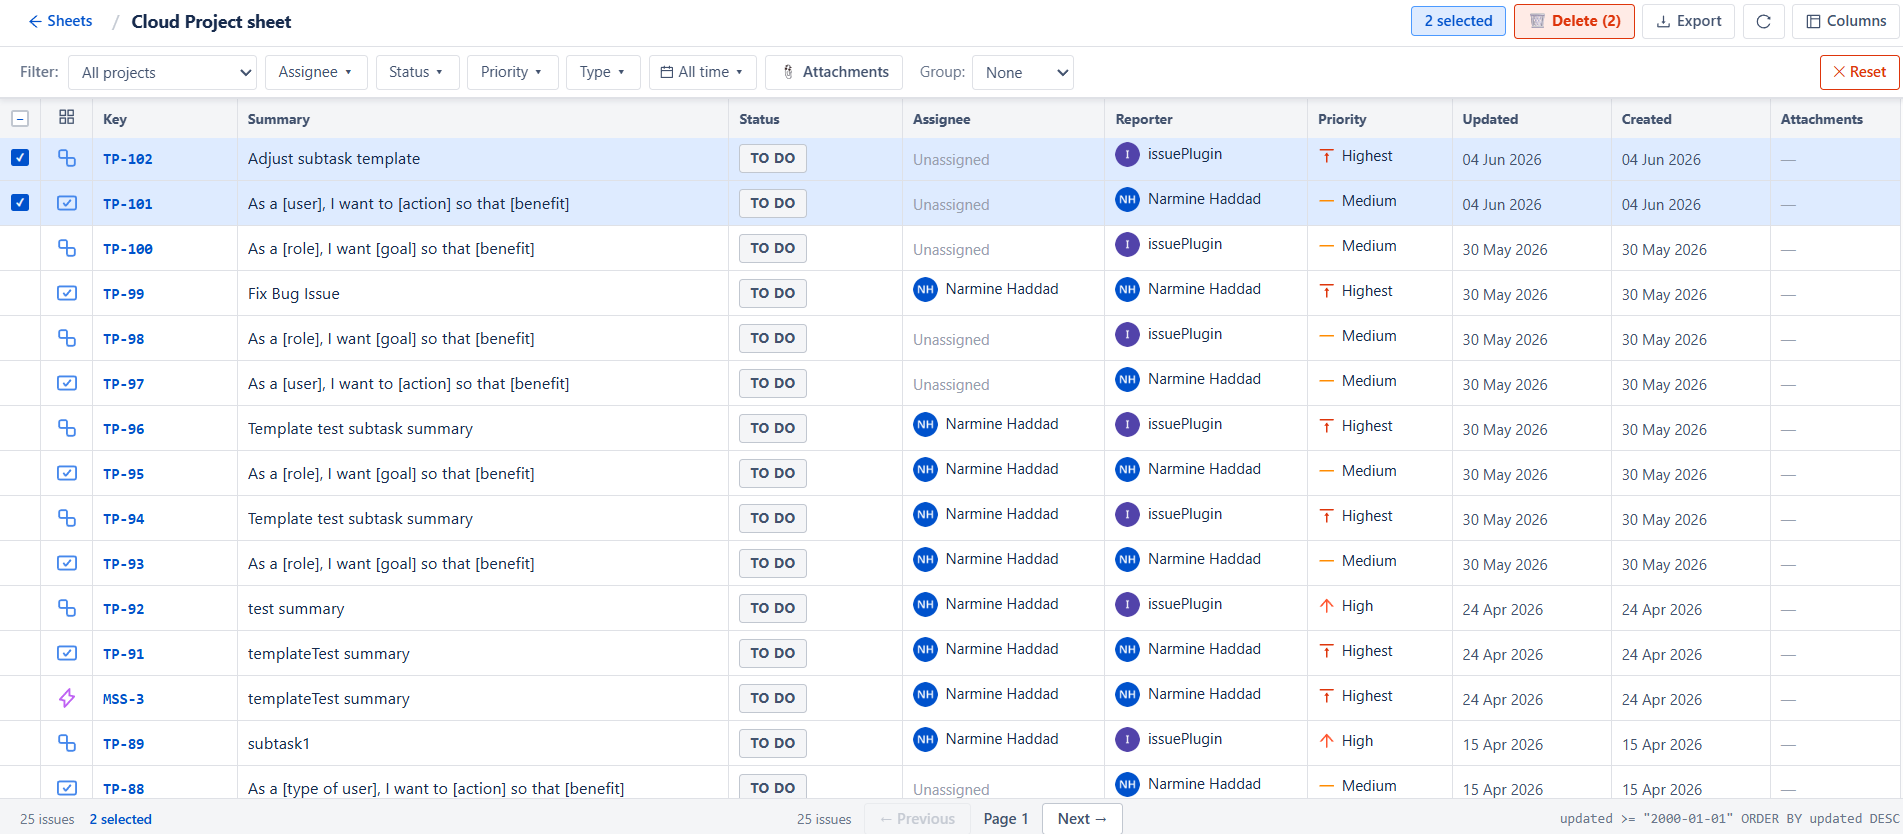Click the Delete (2) button
This screenshot has width=1903, height=834.
point(1574,21)
